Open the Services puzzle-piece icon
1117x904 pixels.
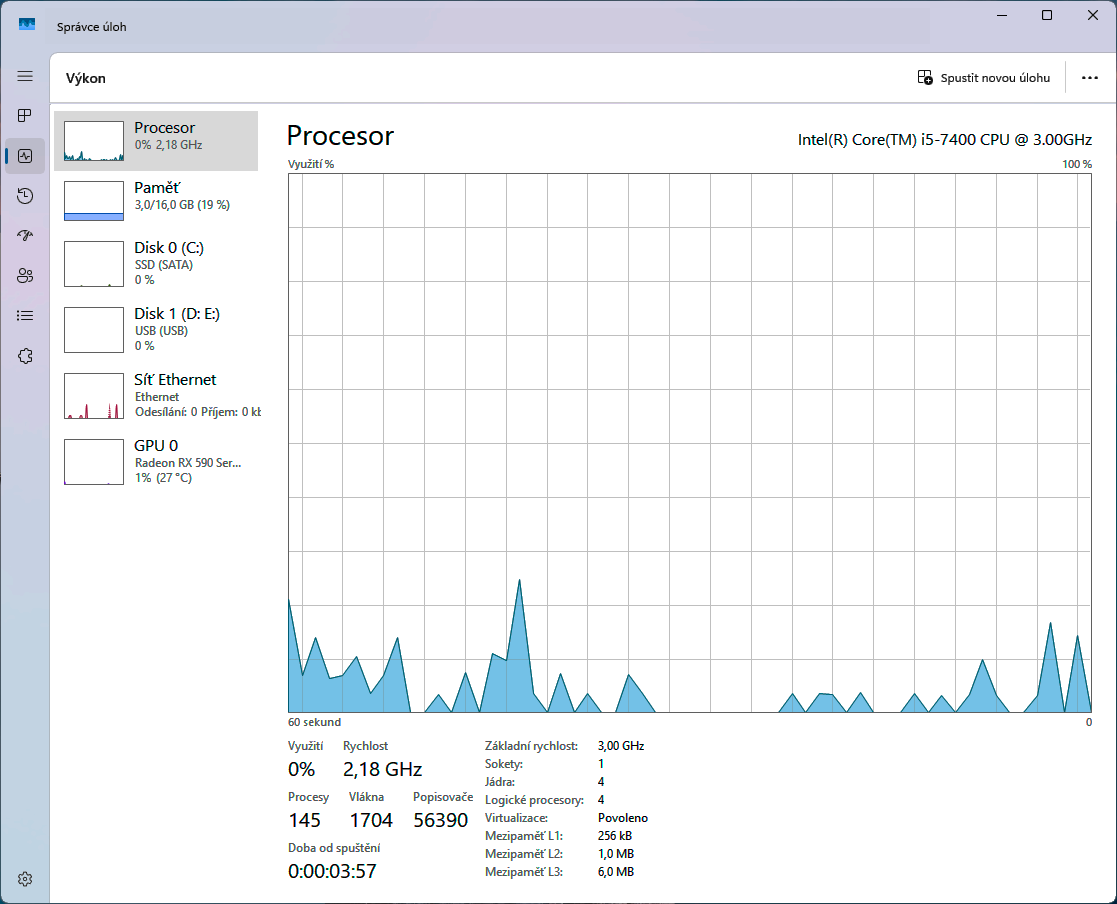pos(25,356)
